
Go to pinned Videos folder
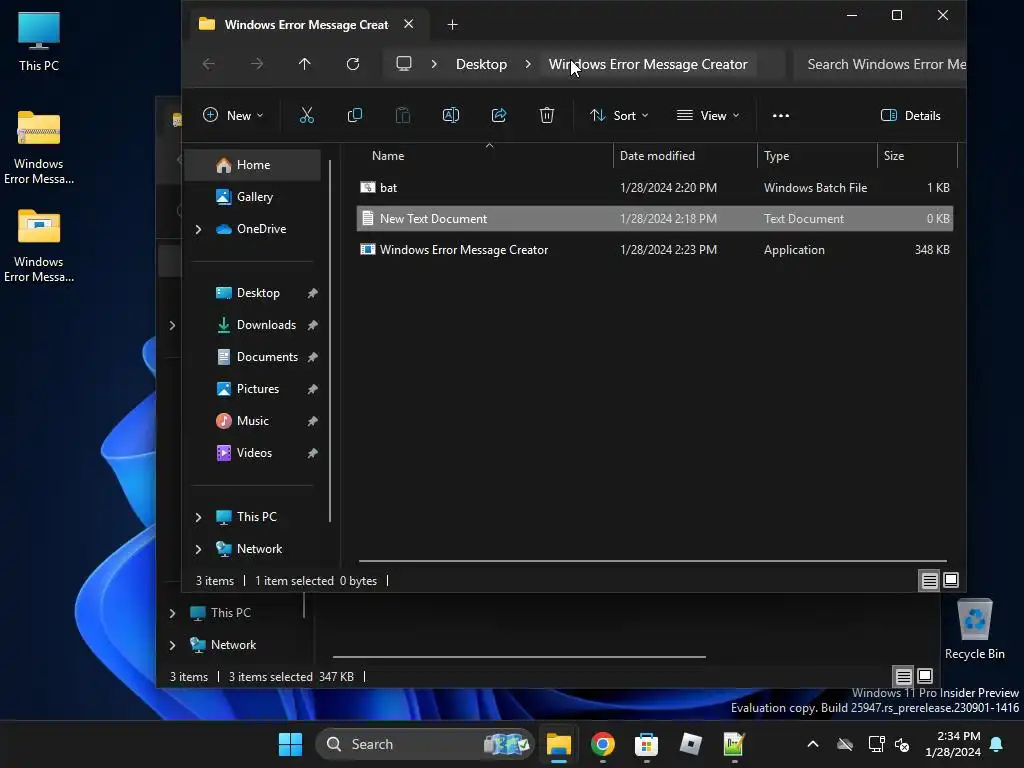[253, 453]
